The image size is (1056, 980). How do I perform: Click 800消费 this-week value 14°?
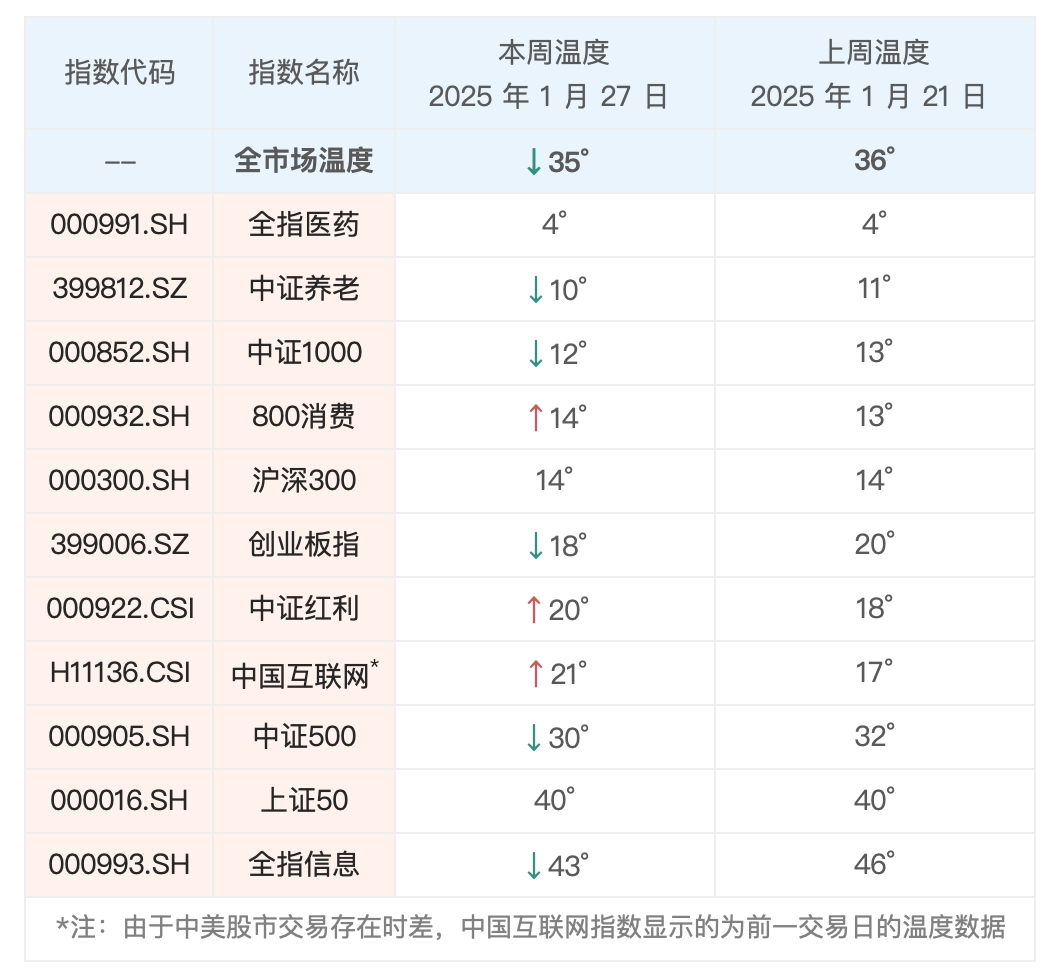[557, 418]
